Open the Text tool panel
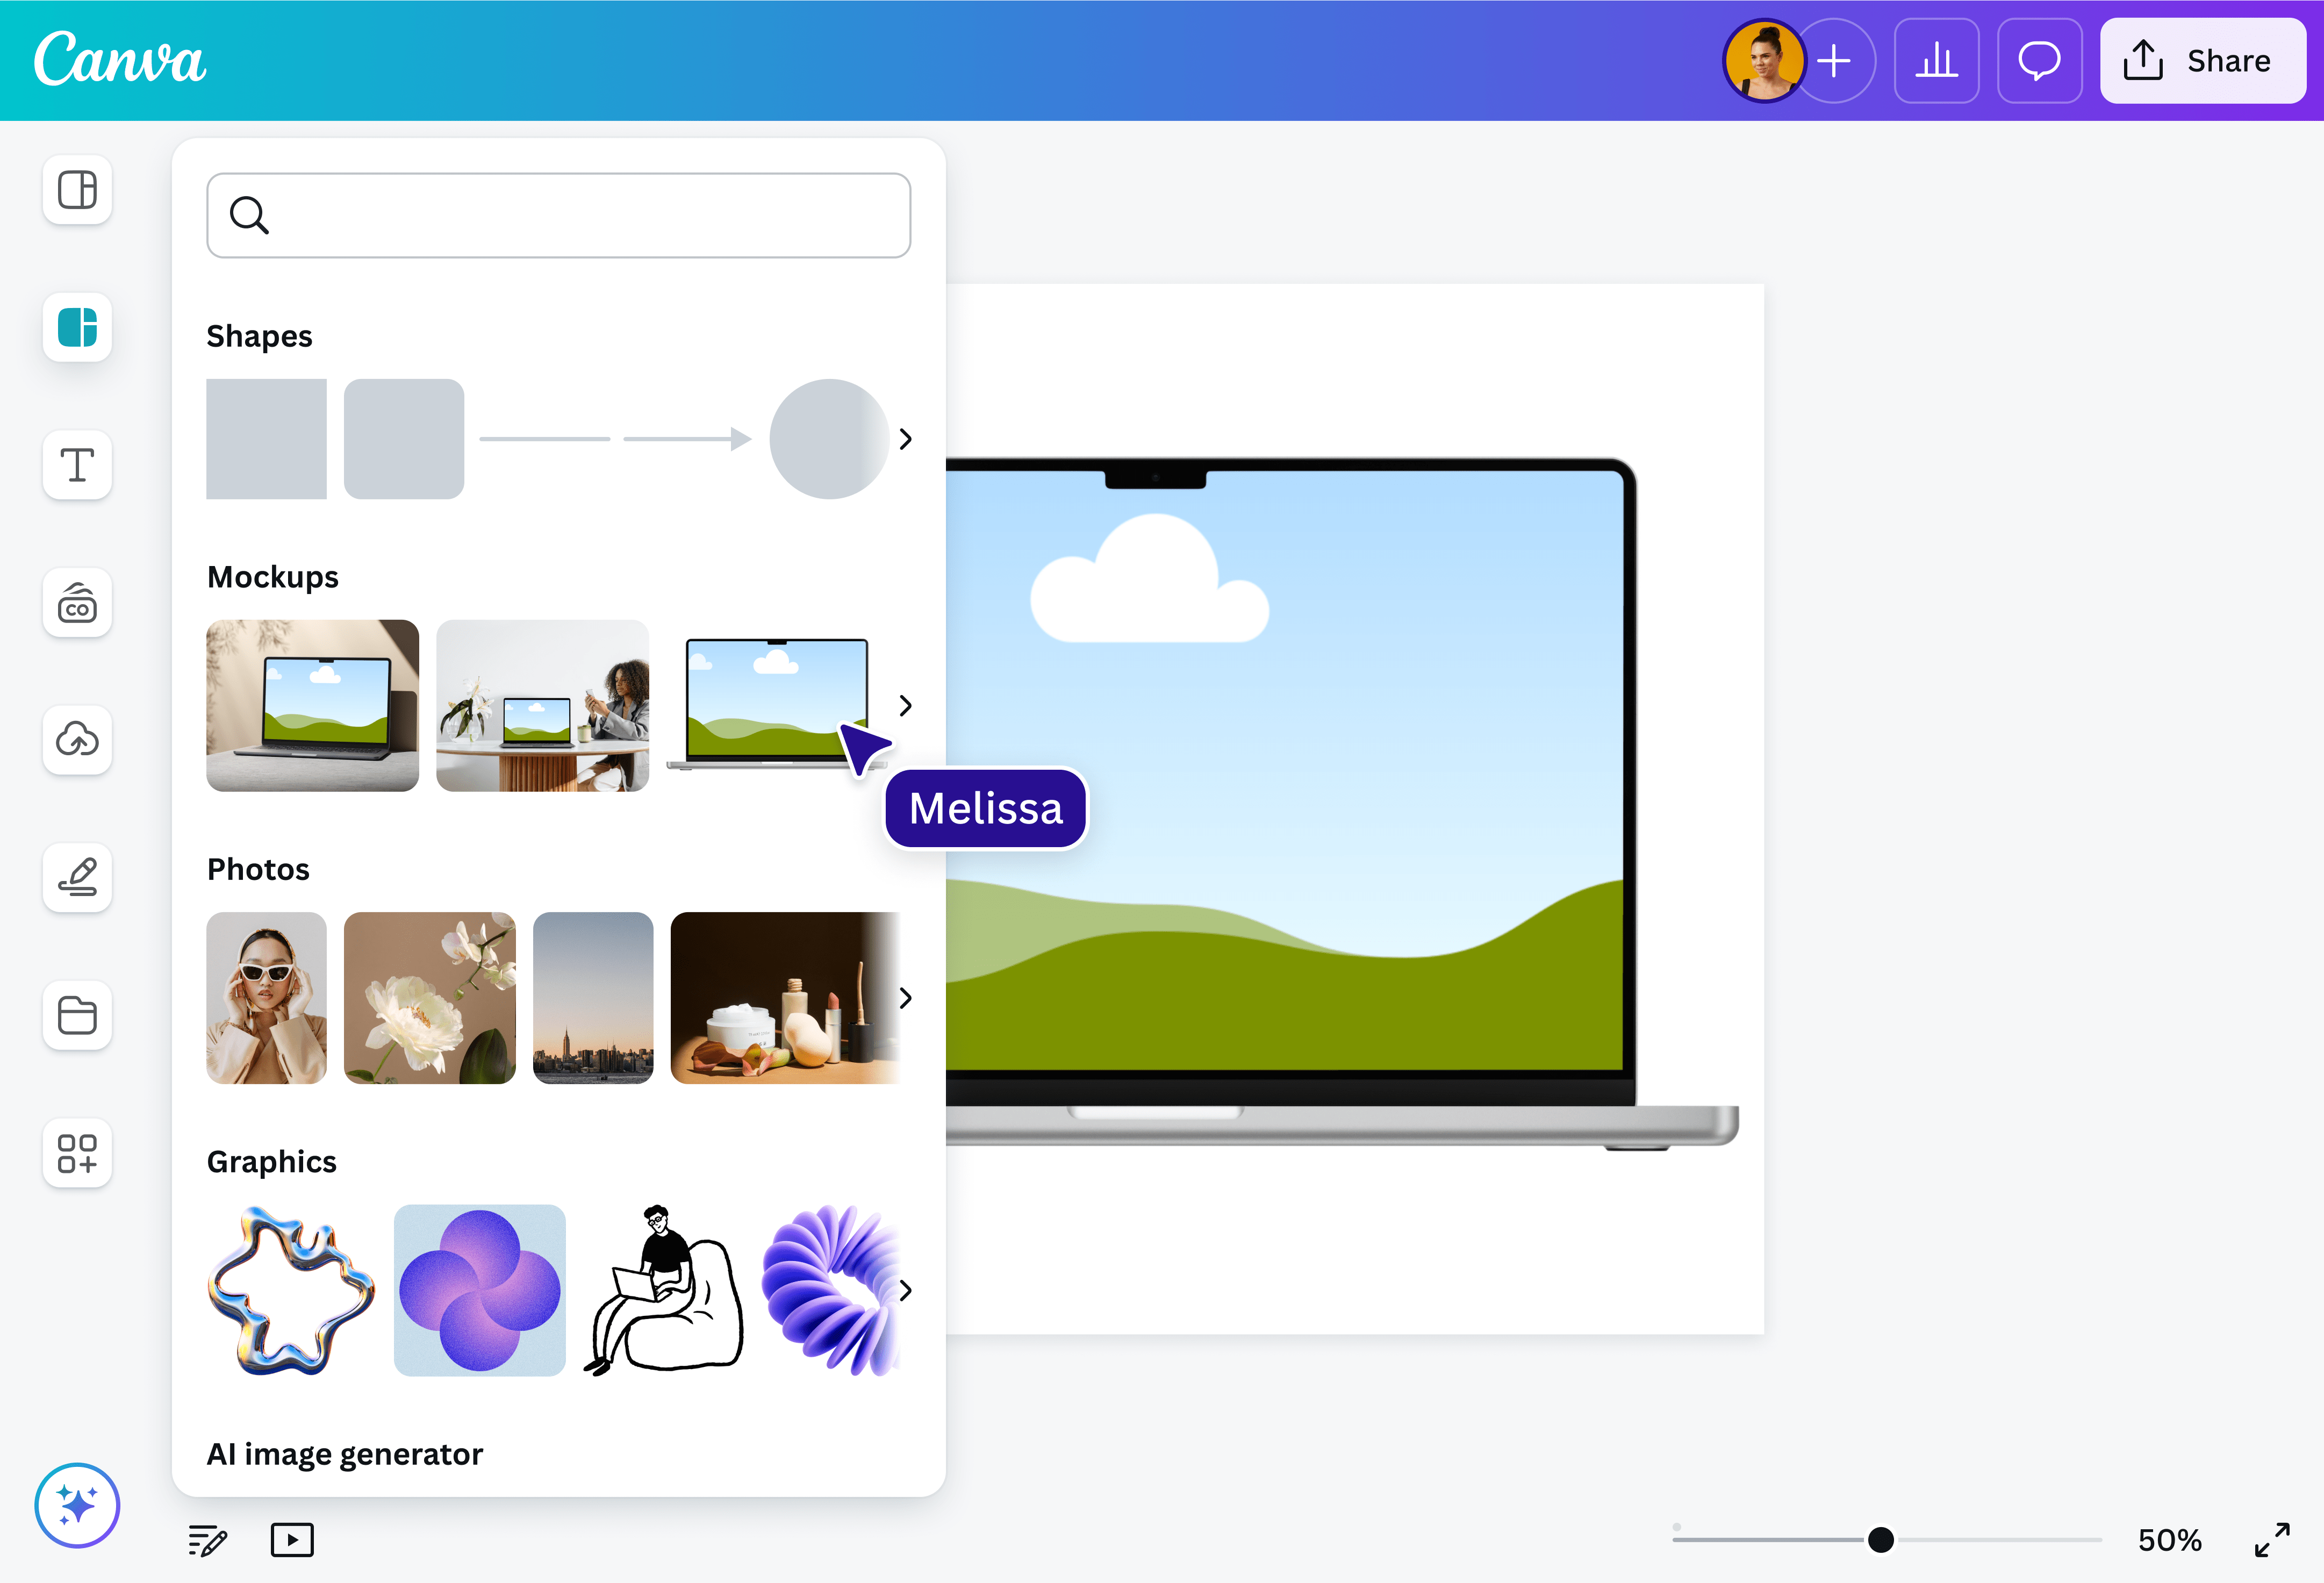 (x=77, y=465)
